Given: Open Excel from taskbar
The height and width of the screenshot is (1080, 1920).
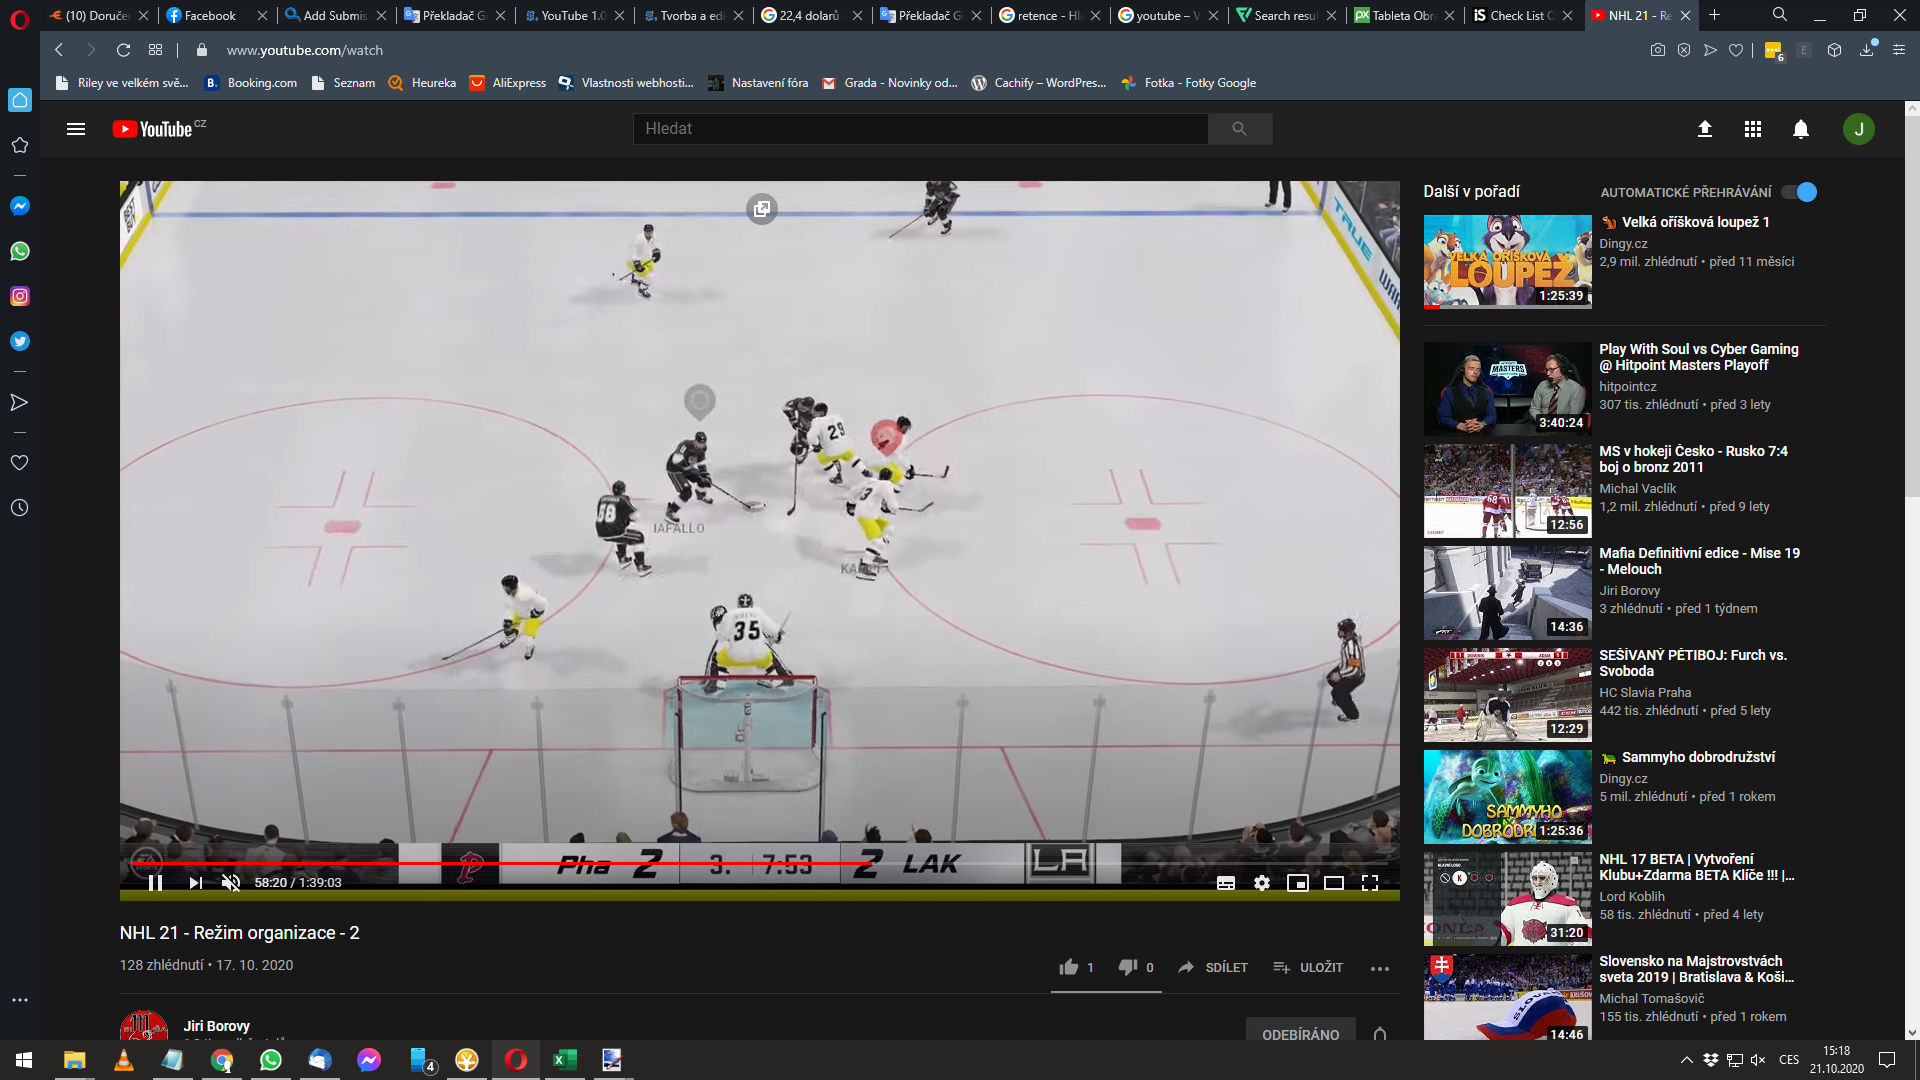Looking at the screenshot, I should [564, 1060].
